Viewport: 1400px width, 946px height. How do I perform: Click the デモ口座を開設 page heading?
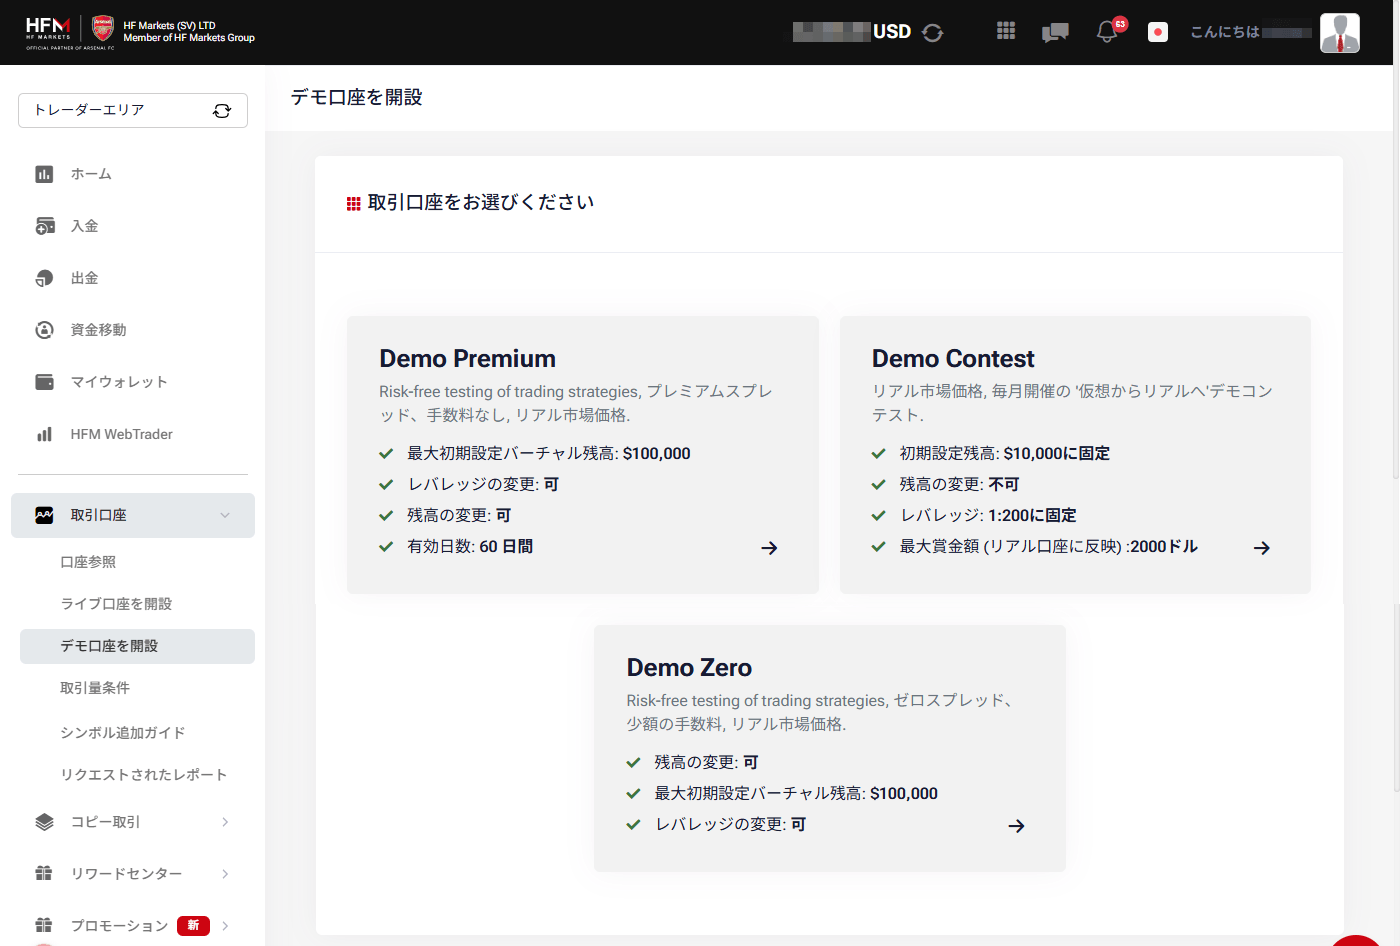point(356,98)
